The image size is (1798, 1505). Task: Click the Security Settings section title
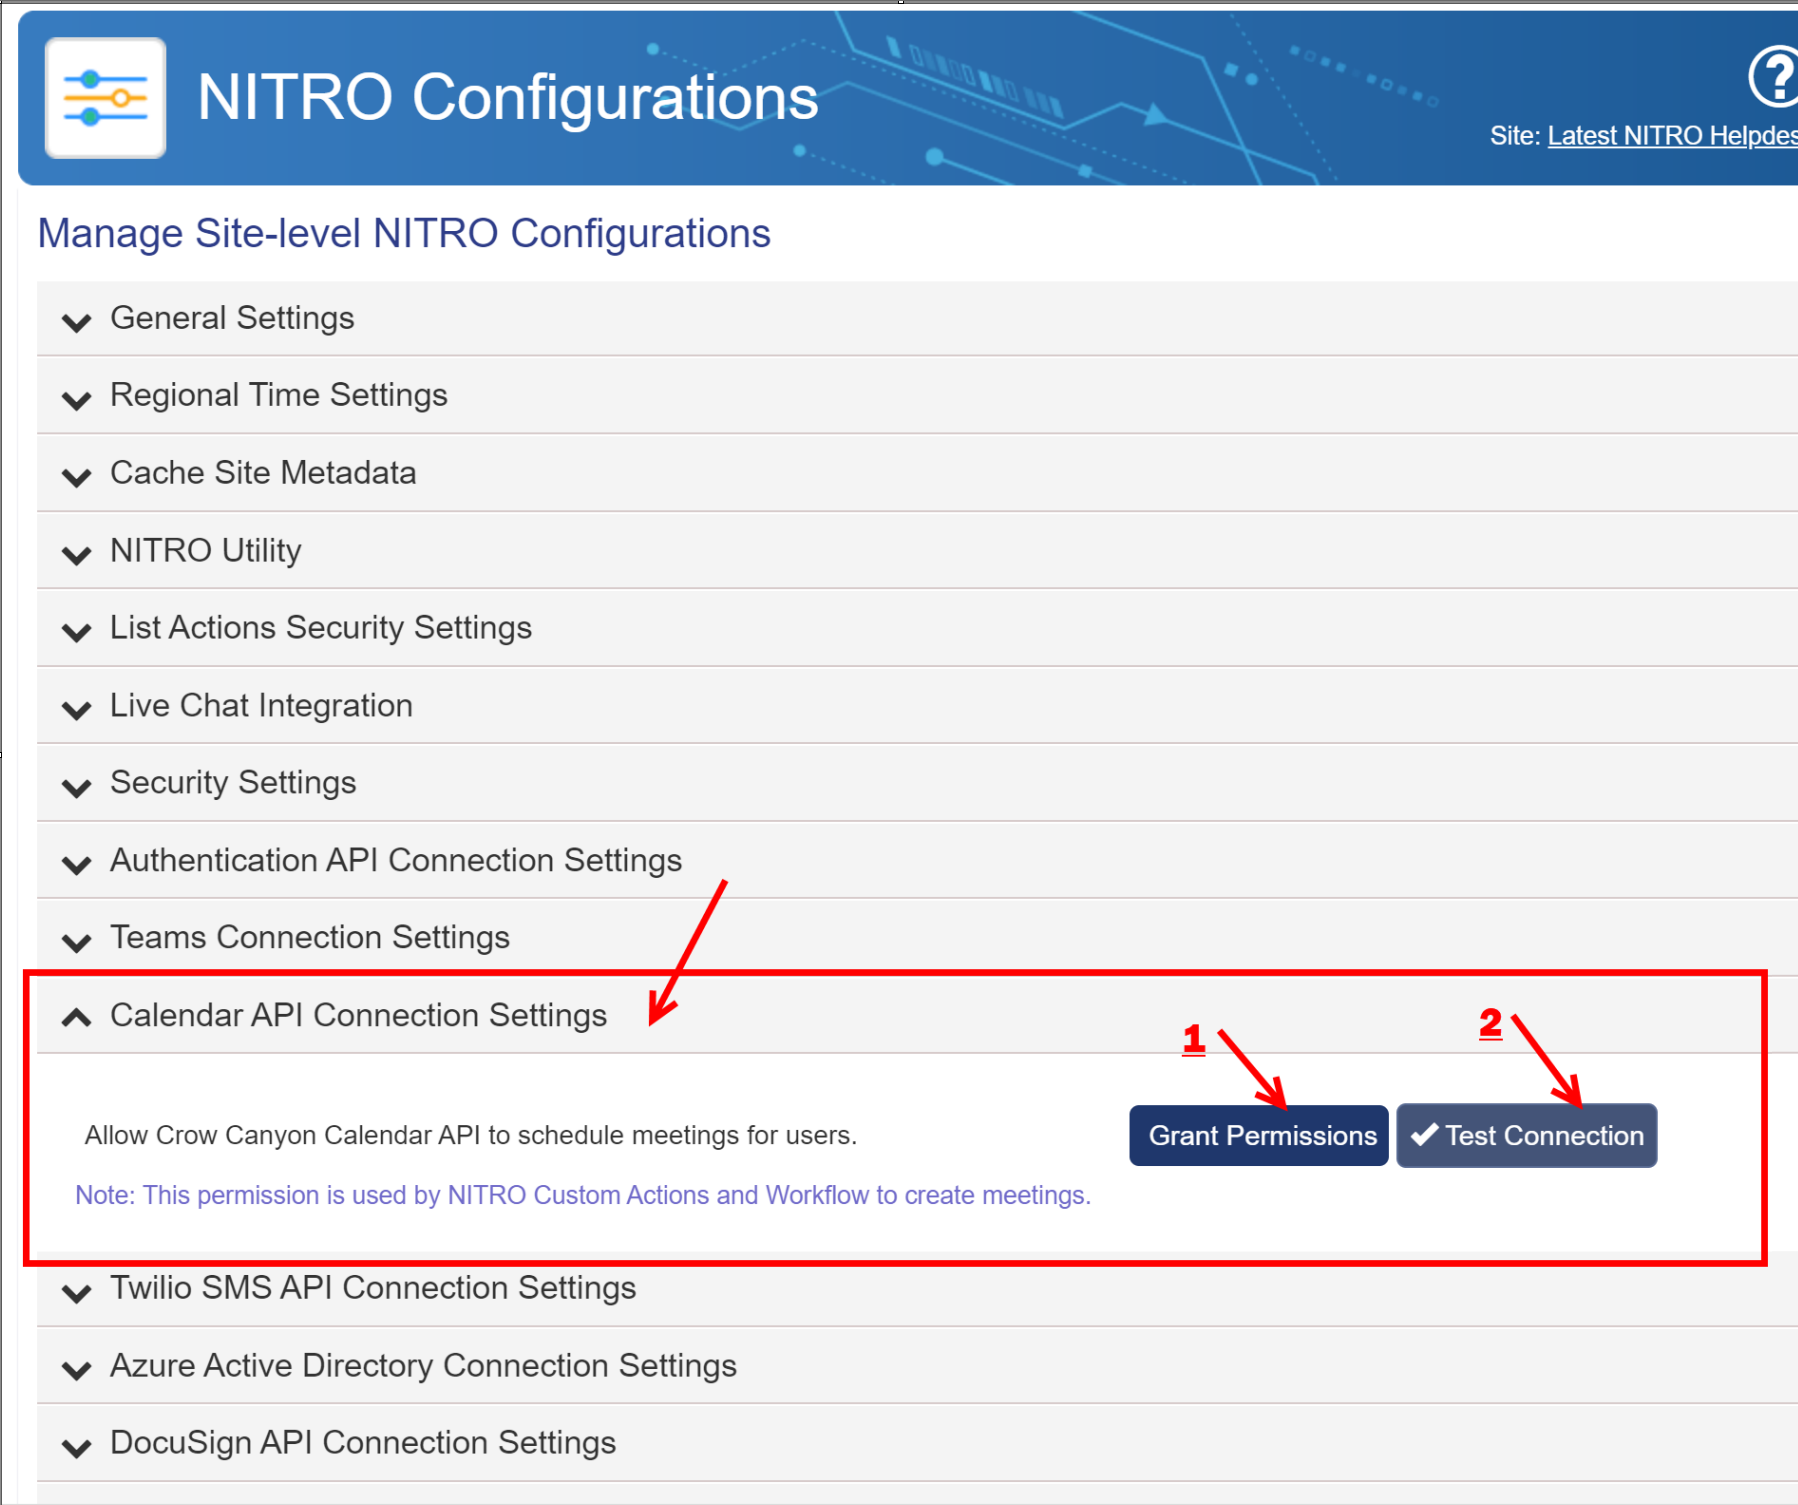point(233,783)
